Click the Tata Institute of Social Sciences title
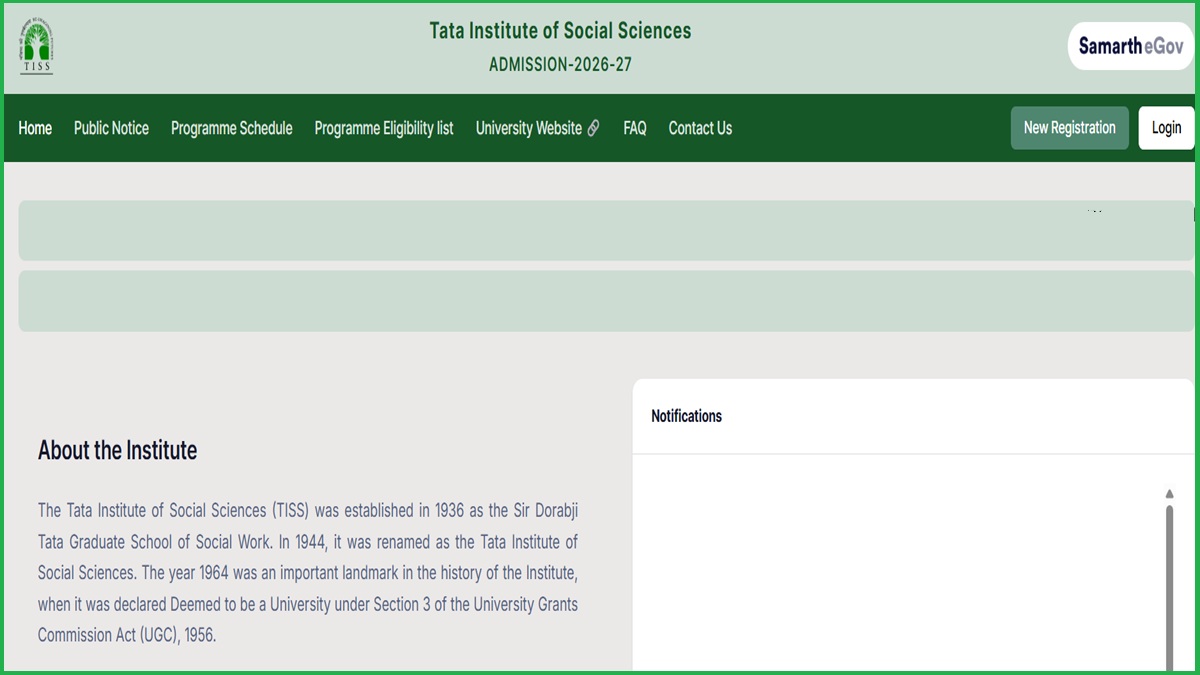 click(559, 31)
